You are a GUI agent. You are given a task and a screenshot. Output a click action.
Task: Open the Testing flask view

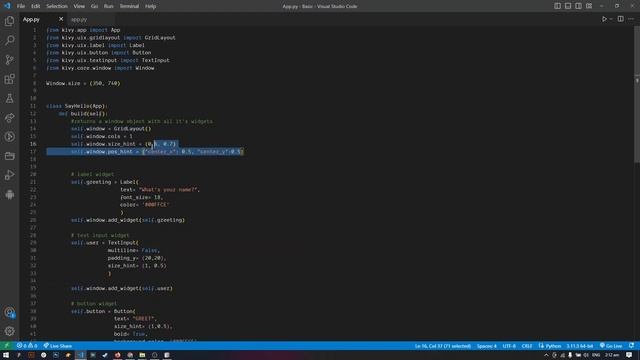point(9,98)
